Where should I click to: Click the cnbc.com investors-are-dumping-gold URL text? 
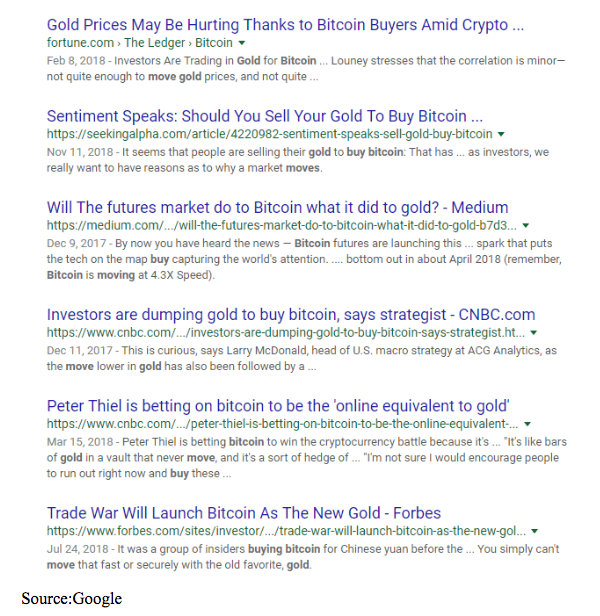click(x=286, y=333)
